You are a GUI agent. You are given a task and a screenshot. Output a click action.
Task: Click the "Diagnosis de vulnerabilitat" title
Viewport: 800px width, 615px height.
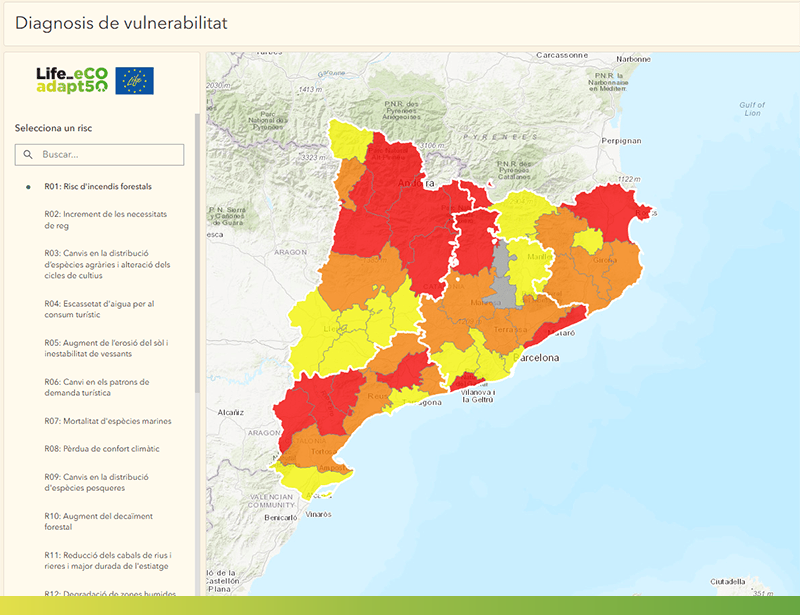(x=124, y=23)
